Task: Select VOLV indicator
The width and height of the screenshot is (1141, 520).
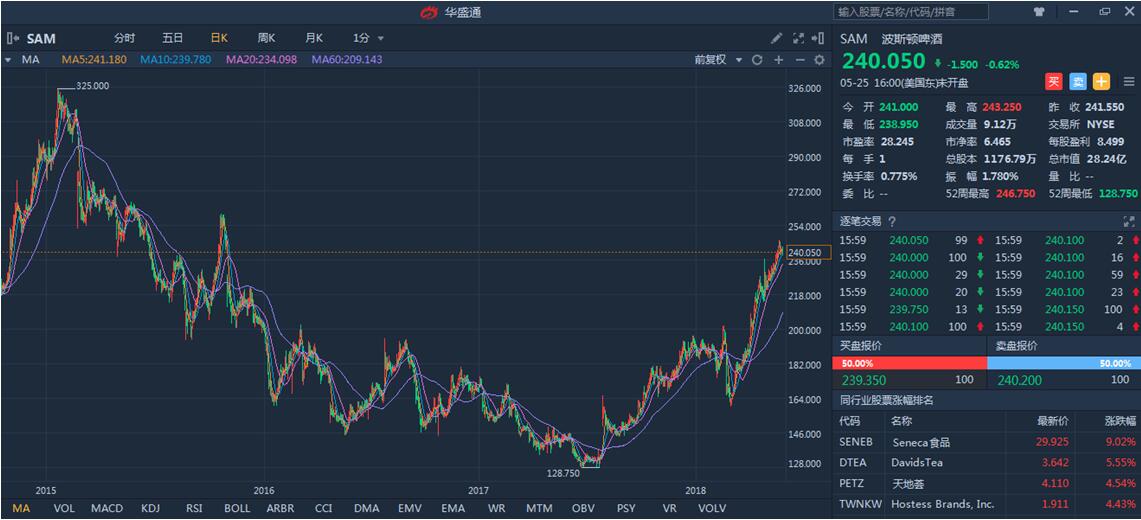Action: click(712, 508)
